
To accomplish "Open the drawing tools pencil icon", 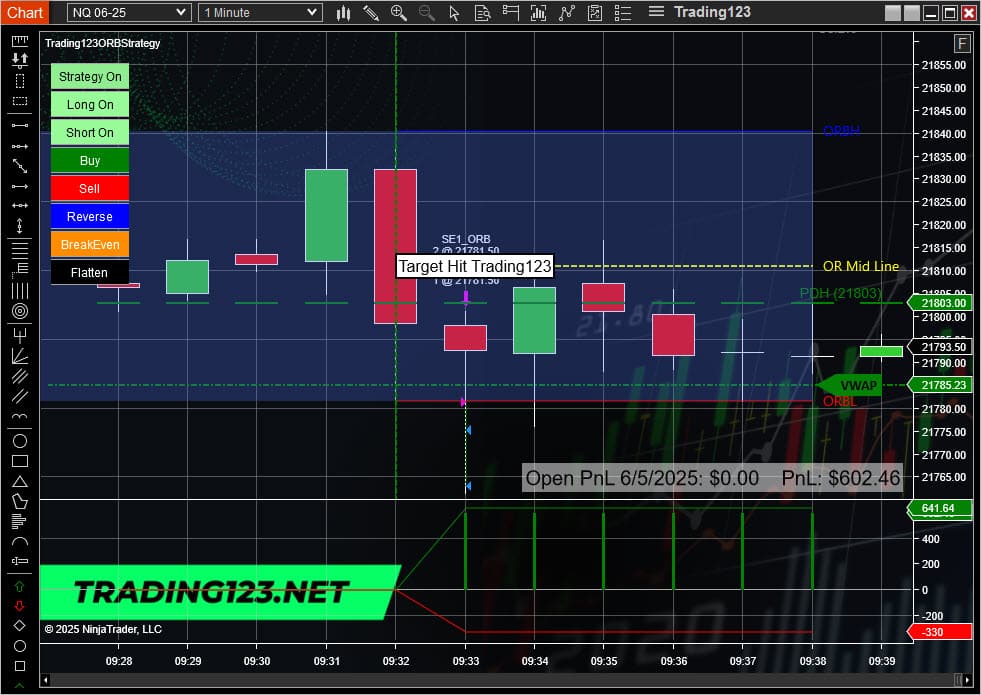I will pos(371,13).
